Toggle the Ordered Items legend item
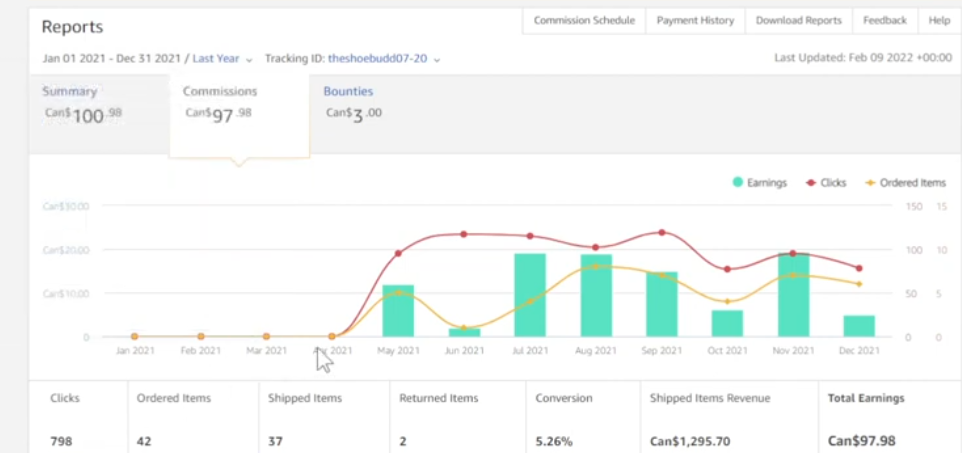The height and width of the screenshot is (453, 962). [x=905, y=182]
